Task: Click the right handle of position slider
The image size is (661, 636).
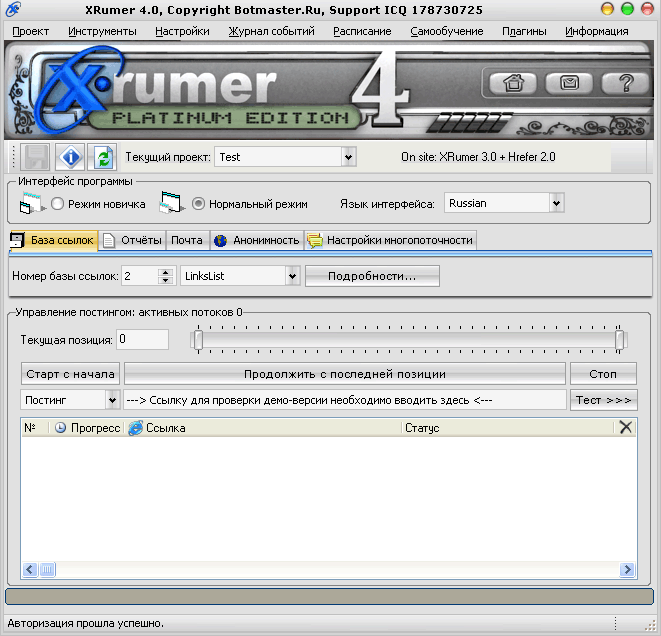Action: click(x=619, y=340)
